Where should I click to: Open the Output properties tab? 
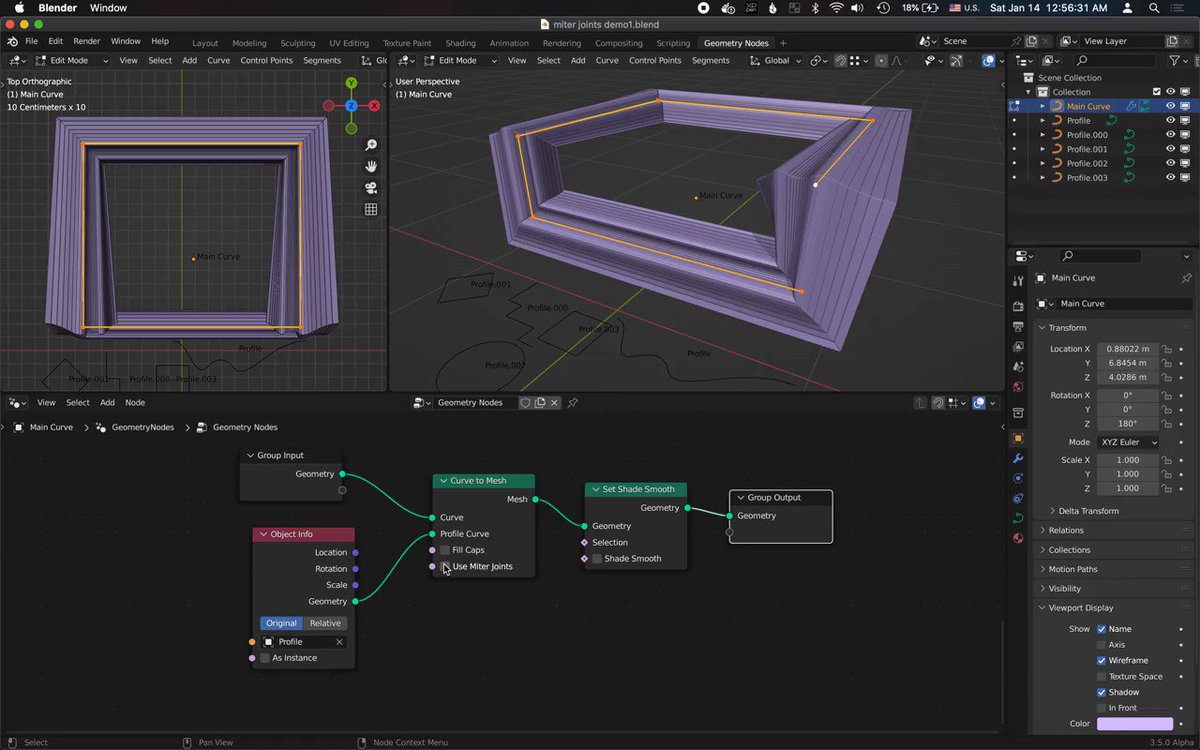coord(1018,326)
